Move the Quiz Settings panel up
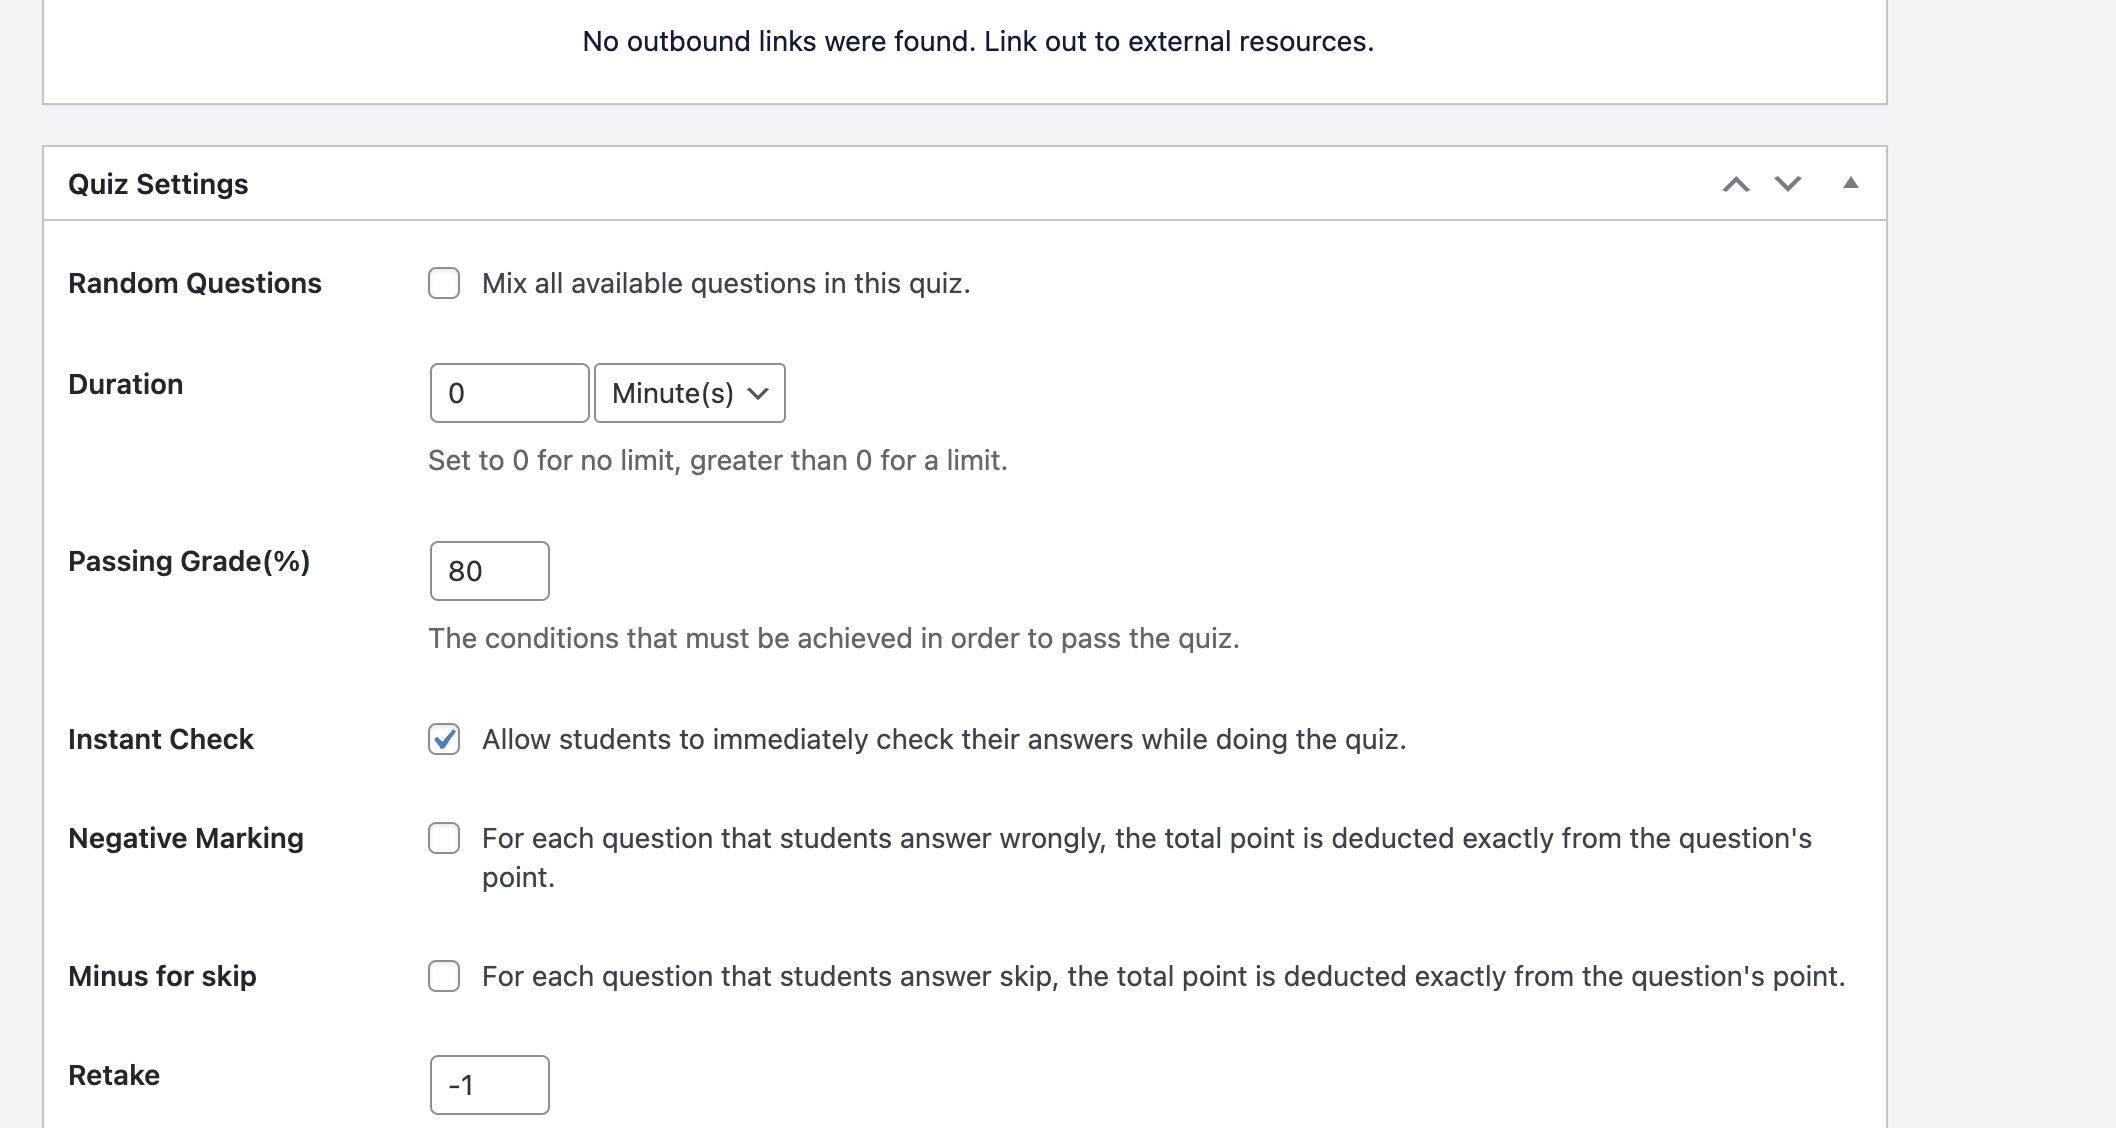The width and height of the screenshot is (2116, 1128). click(x=1736, y=184)
